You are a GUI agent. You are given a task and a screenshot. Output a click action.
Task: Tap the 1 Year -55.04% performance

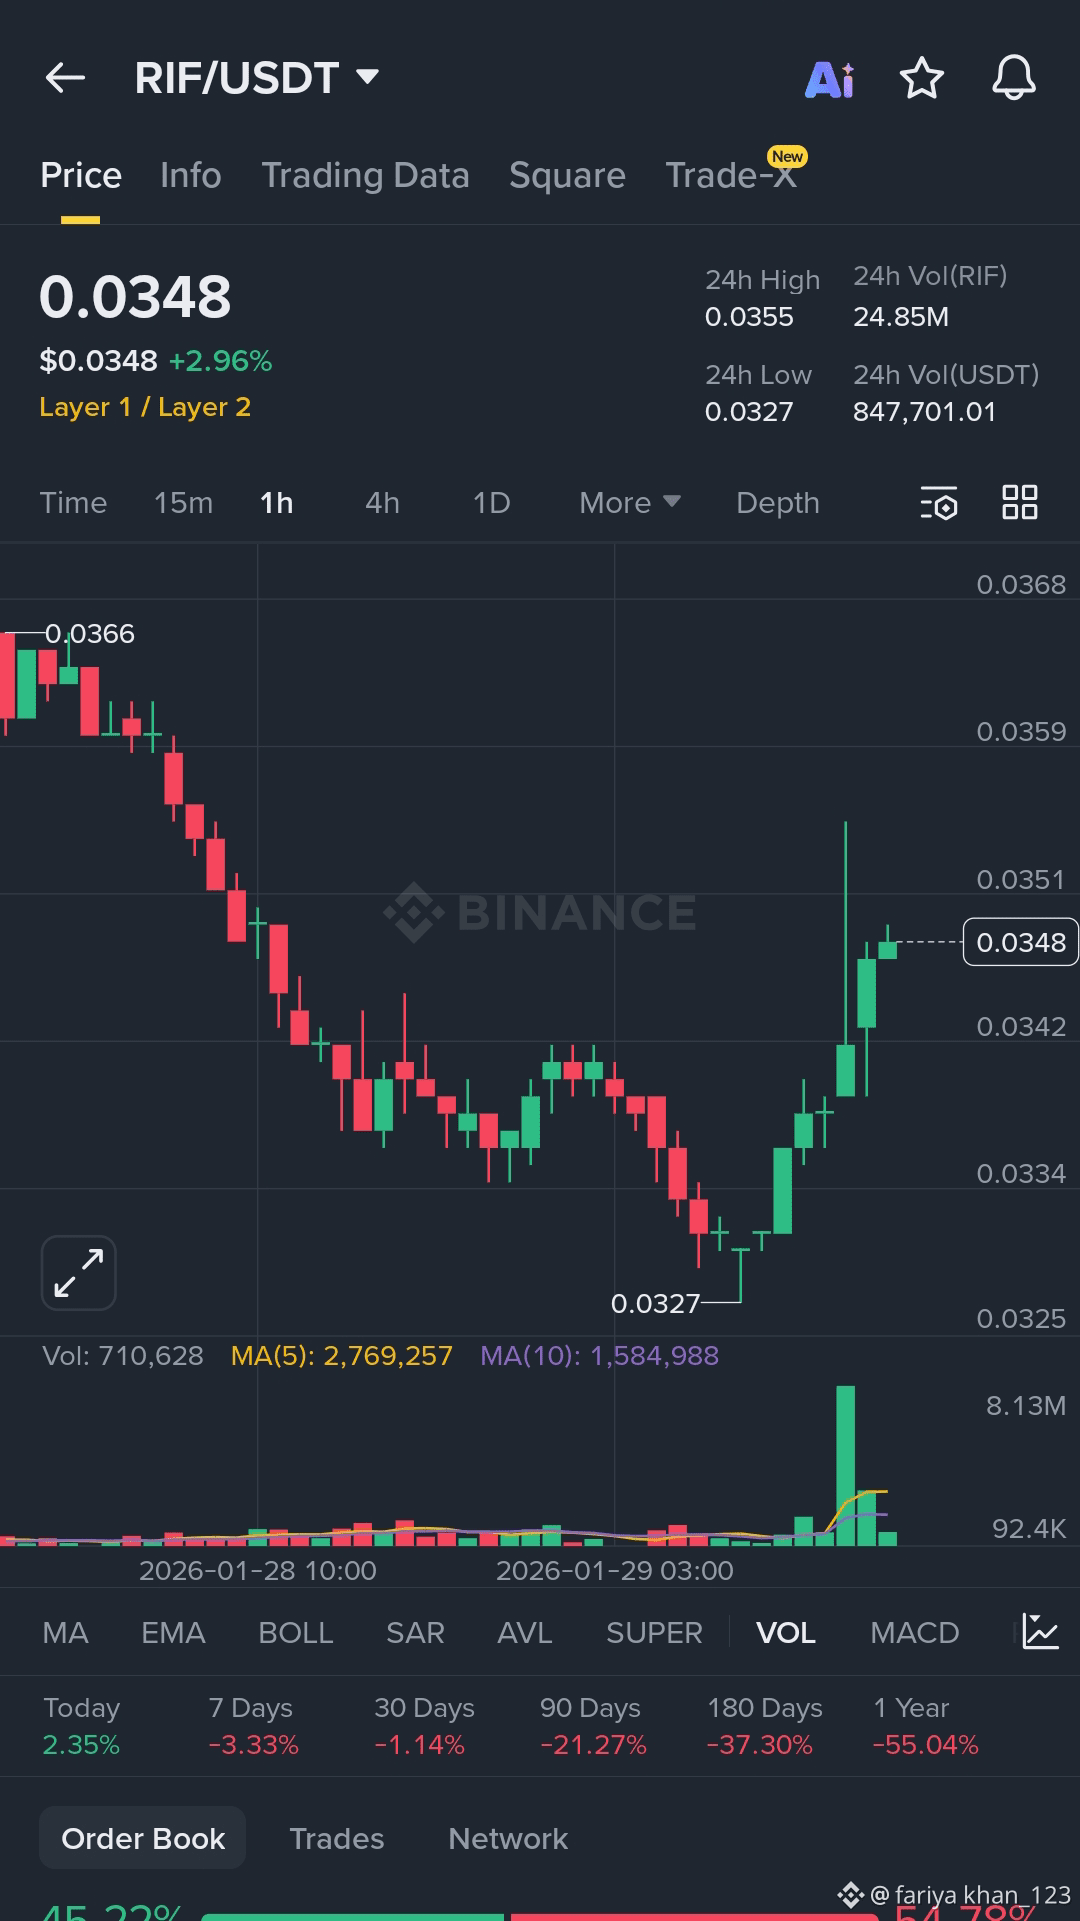[926, 1726]
